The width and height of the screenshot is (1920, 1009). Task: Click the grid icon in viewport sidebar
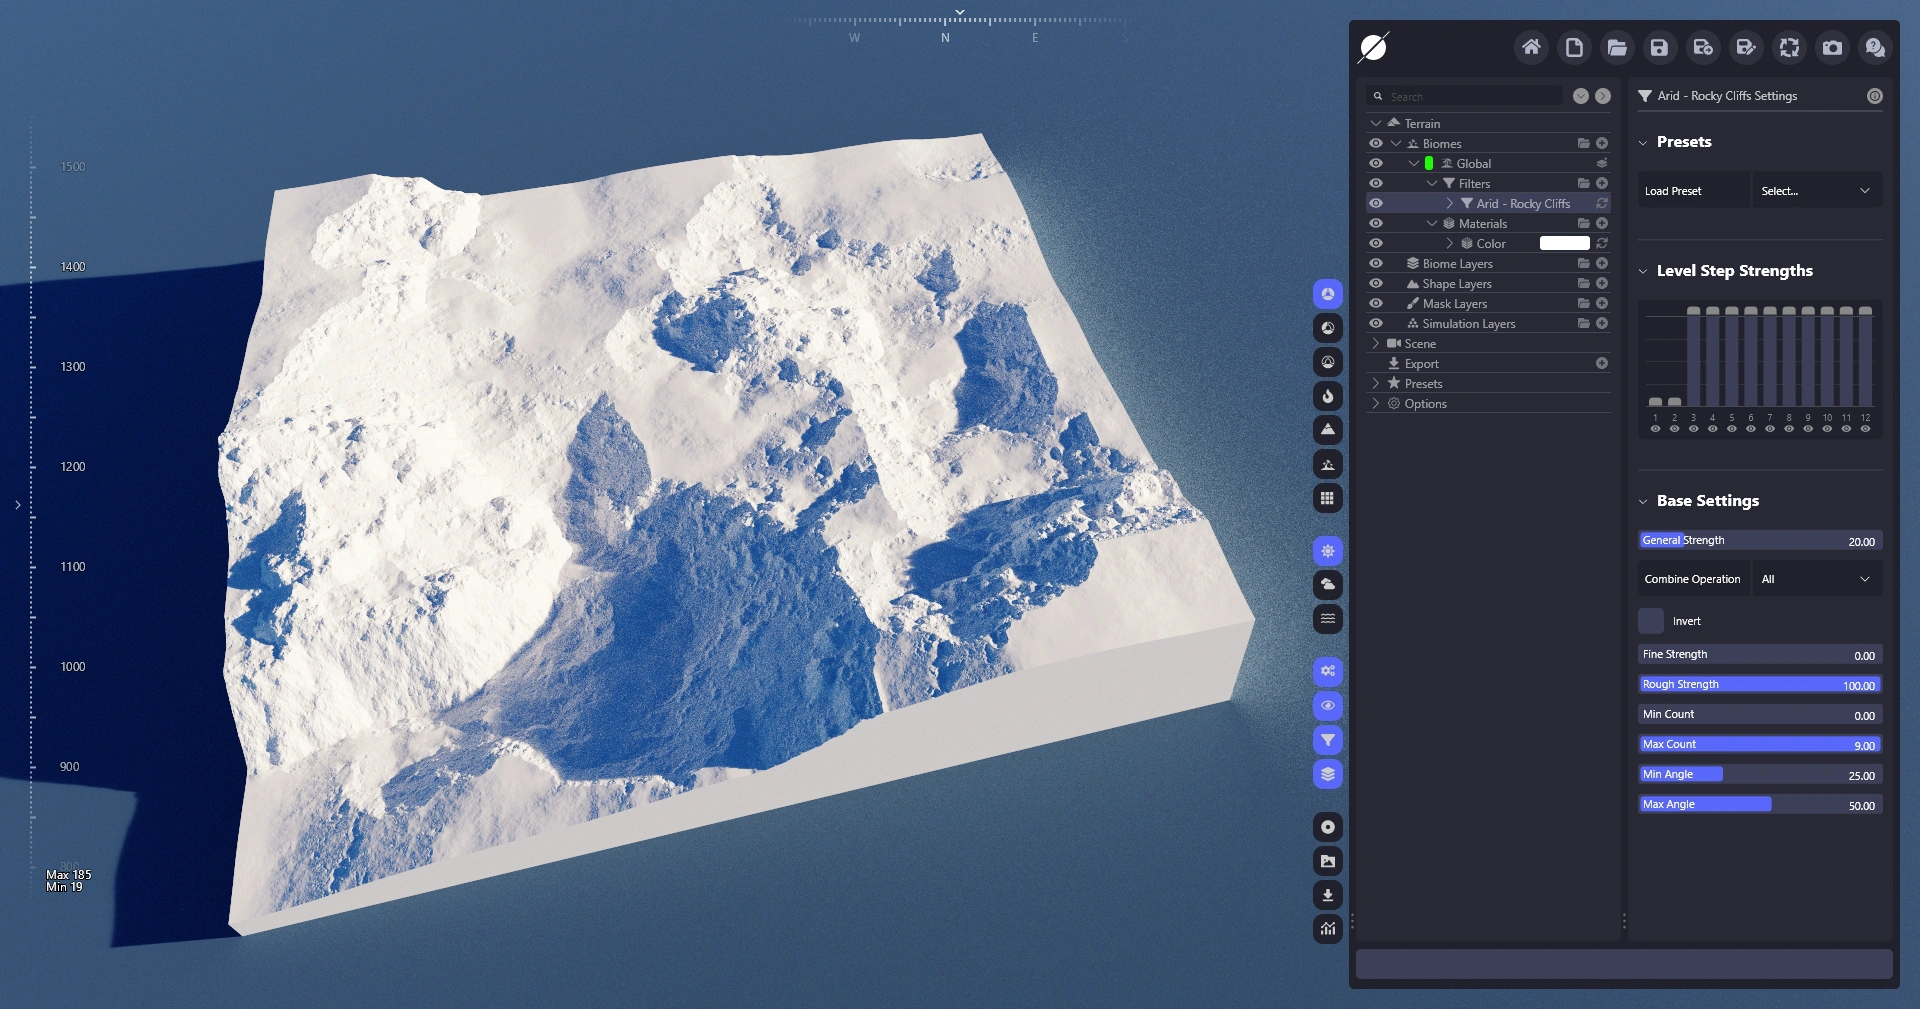point(1327,498)
